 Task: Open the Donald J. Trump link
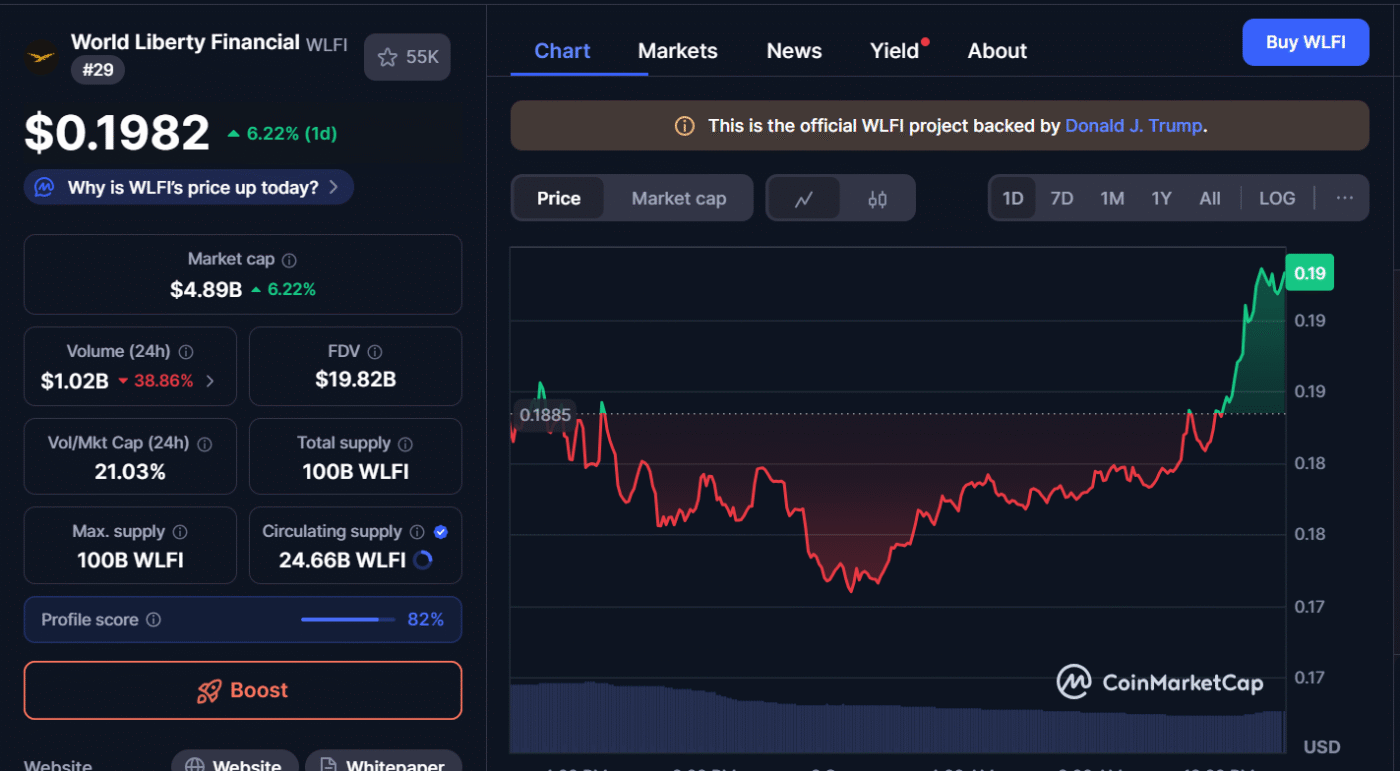(x=1134, y=126)
